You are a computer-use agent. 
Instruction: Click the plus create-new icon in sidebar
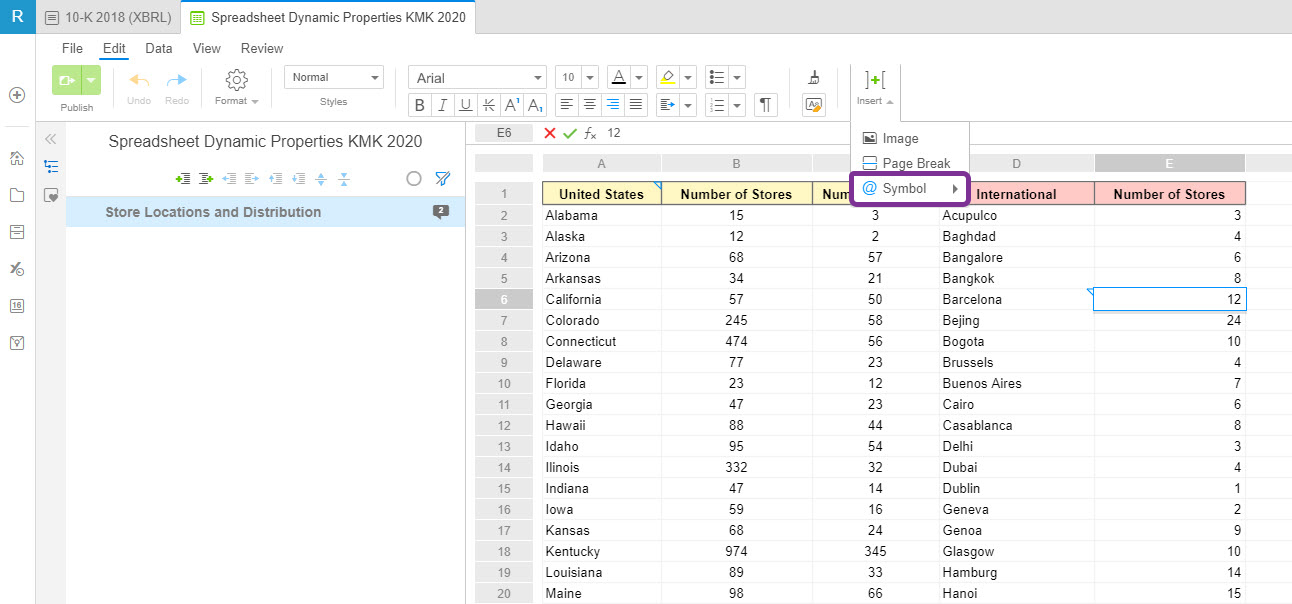17,94
